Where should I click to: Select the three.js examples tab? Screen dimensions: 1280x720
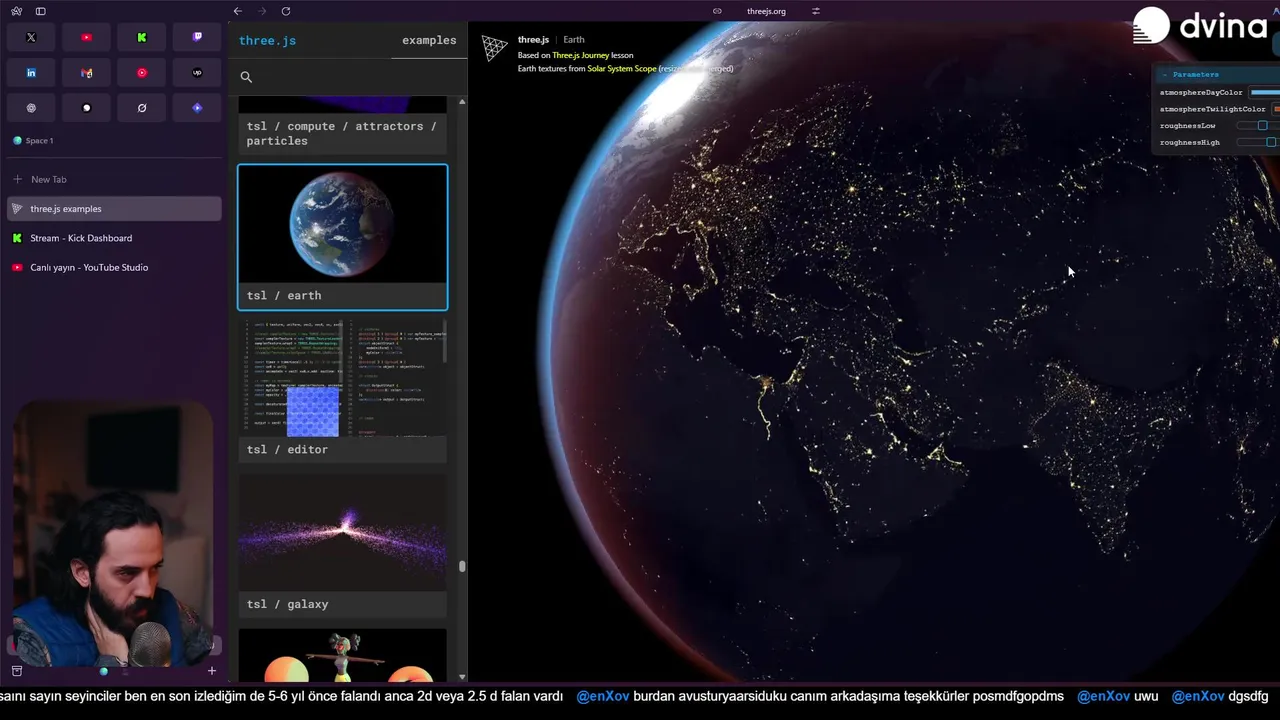click(114, 209)
